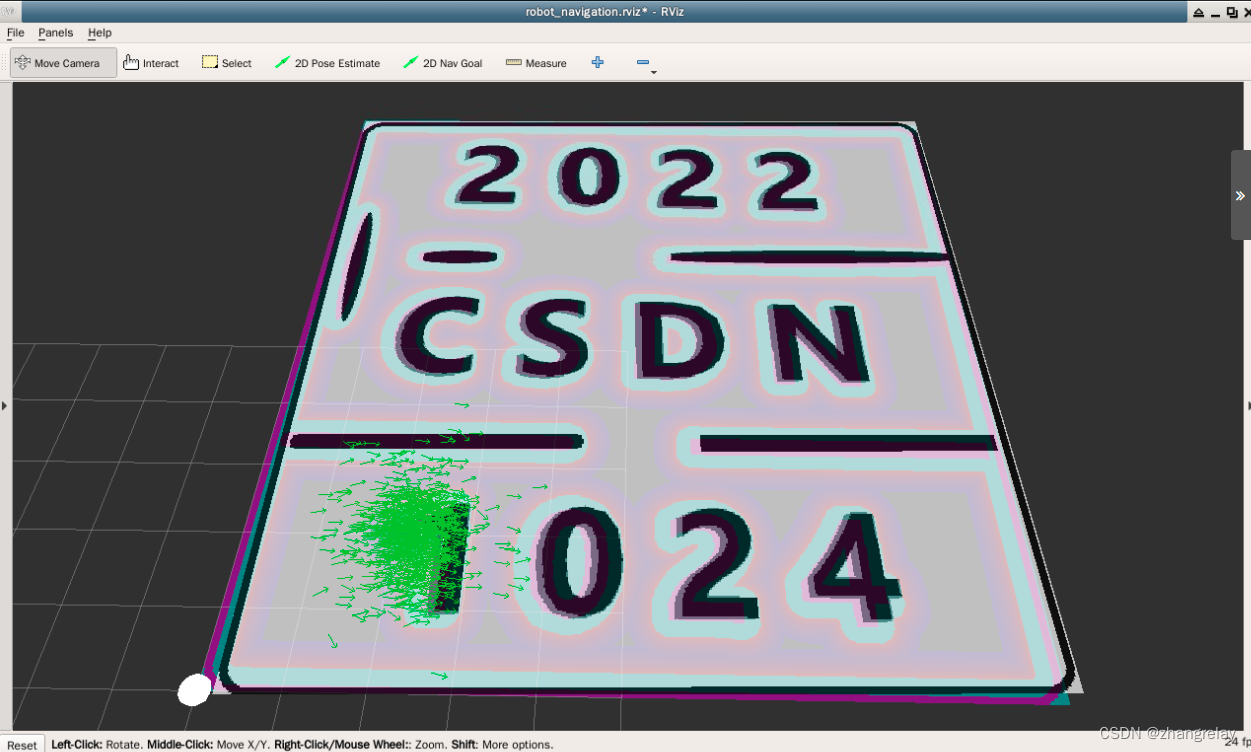This screenshot has height=752, width=1251.
Task: Expand the right Views panel handle
Action: [x=1247, y=405]
